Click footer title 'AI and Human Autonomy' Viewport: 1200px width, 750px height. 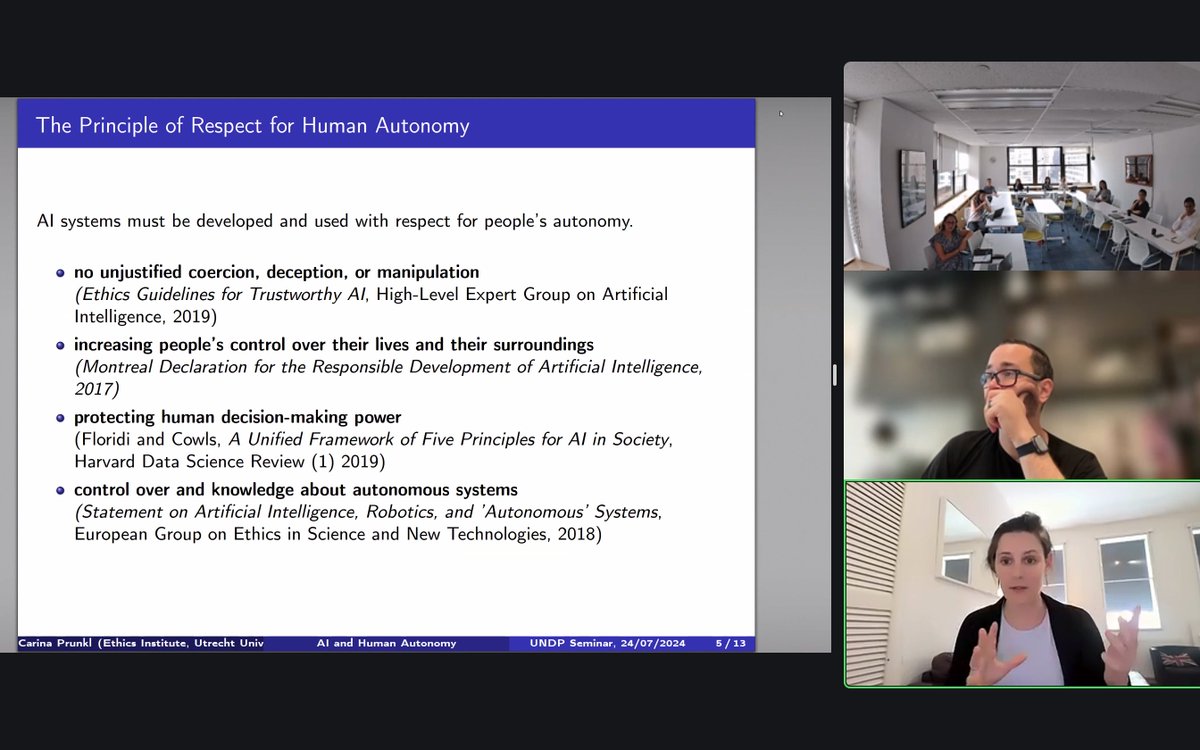386,643
